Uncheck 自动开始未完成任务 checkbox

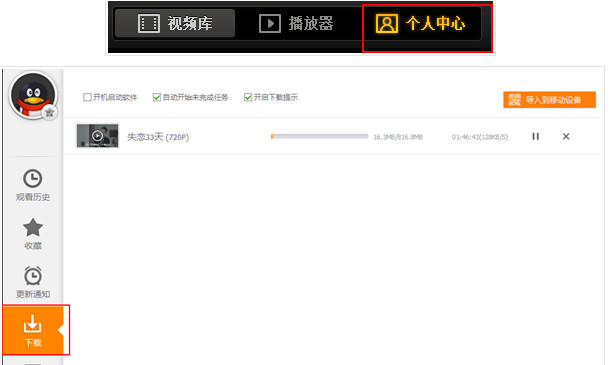[x=157, y=97]
